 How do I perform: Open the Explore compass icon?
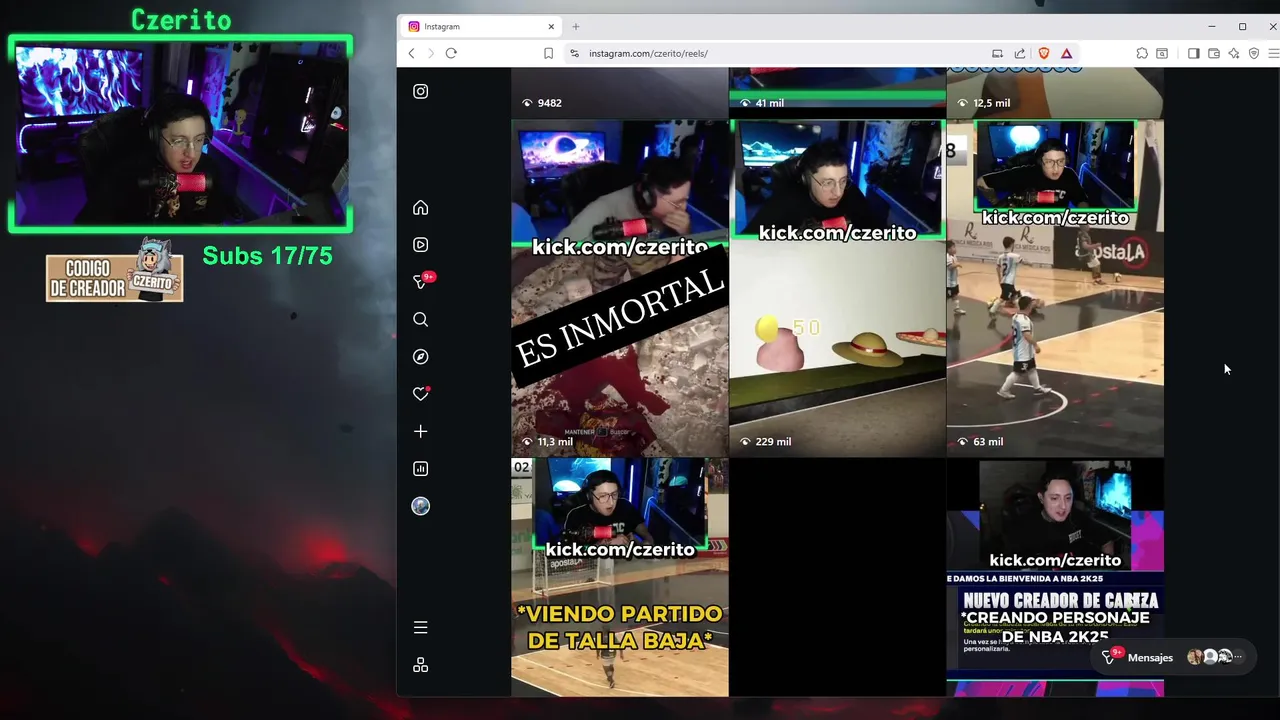point(421,357)
